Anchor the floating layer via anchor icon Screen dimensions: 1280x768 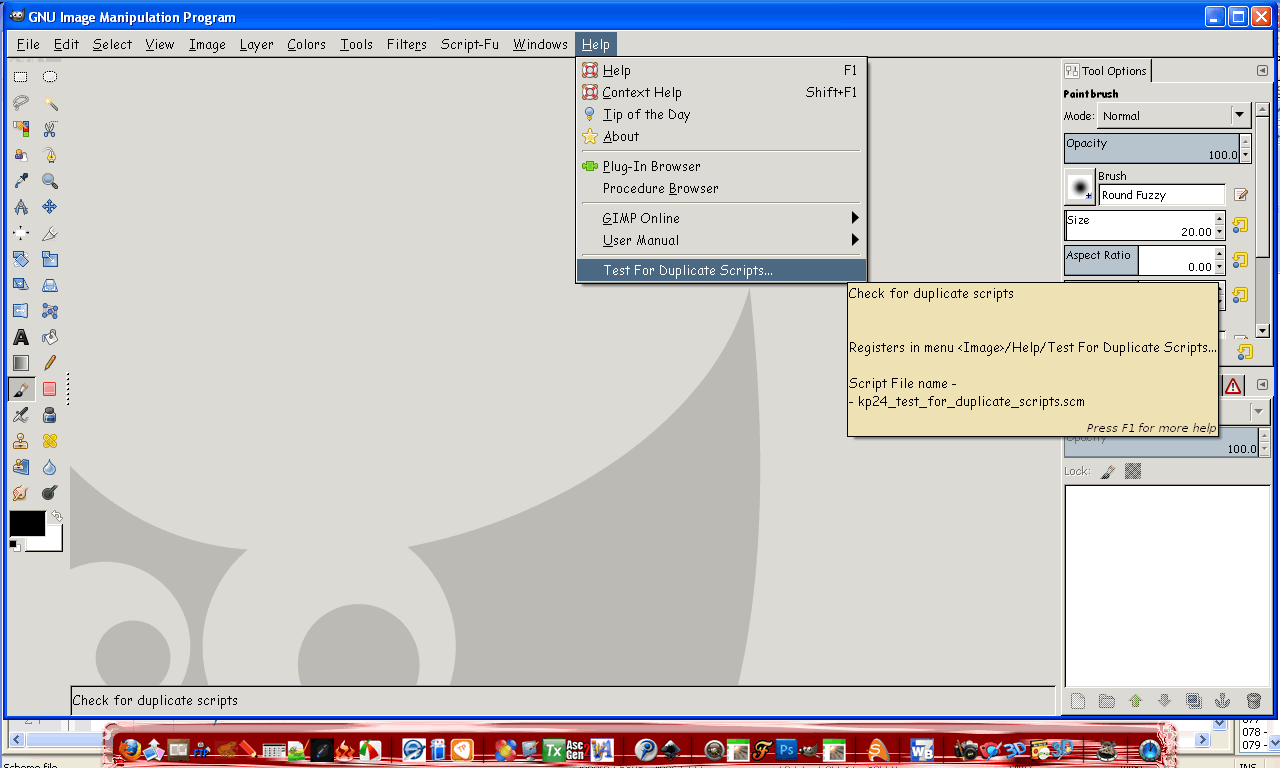(1222, 701)
